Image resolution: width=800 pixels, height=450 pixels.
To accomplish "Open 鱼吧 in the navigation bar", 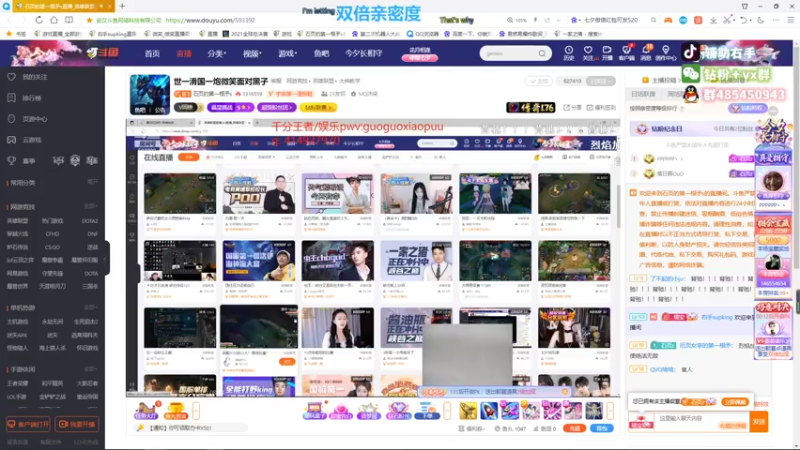I will click(321, 53).
